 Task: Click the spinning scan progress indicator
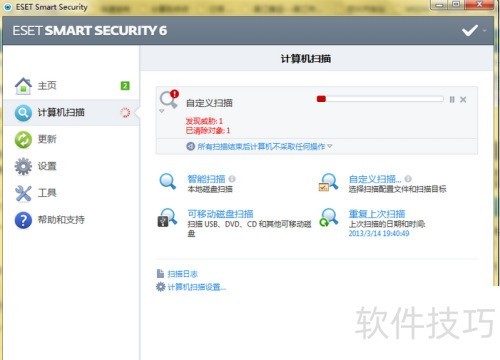tap(125, 113)
